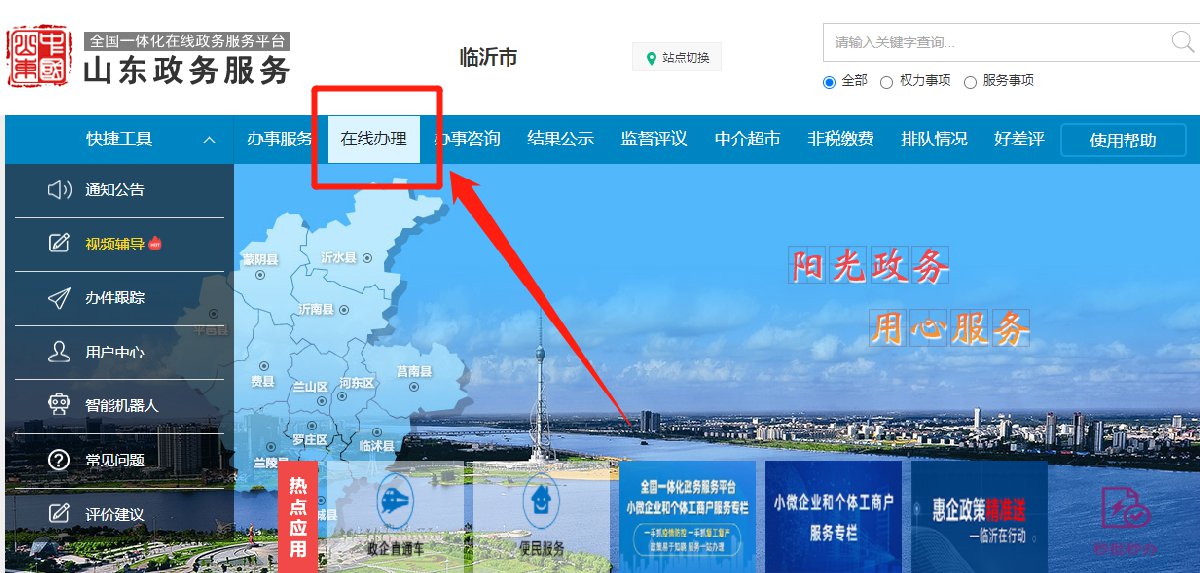Image resolution: width=1200 pixels, height=573 pixels.
Task: Click the 视频辅导 edit icon
Action: tap(60, 243)
